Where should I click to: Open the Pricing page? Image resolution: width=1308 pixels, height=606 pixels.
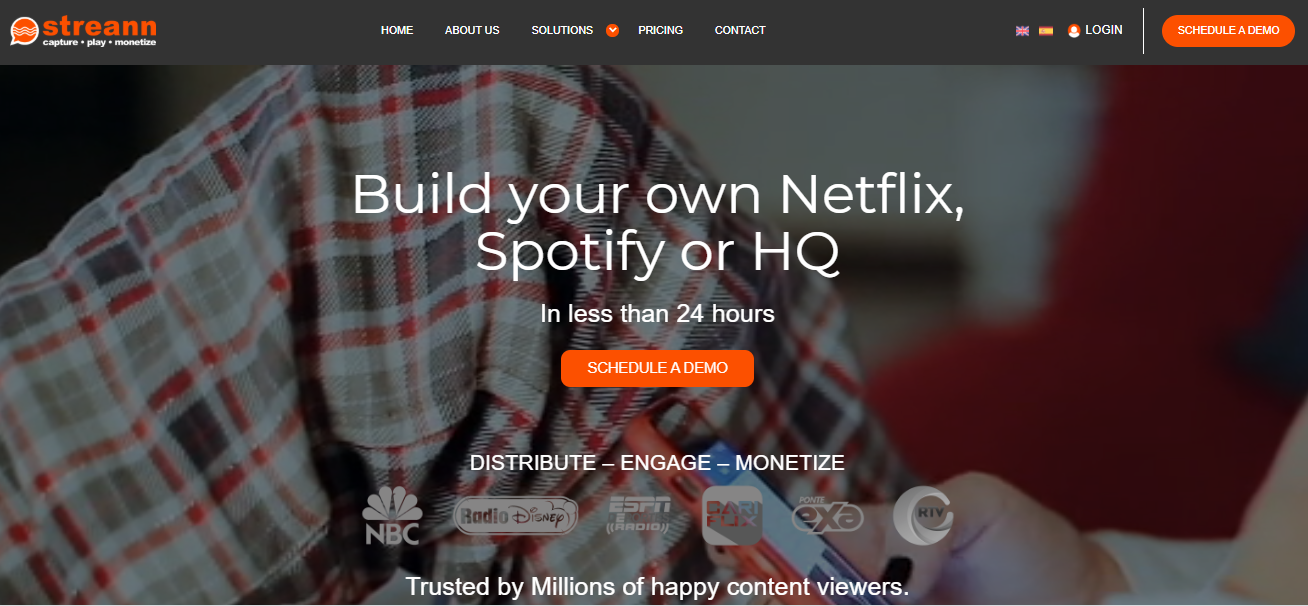pyautogui.click(x=661, y=30)
